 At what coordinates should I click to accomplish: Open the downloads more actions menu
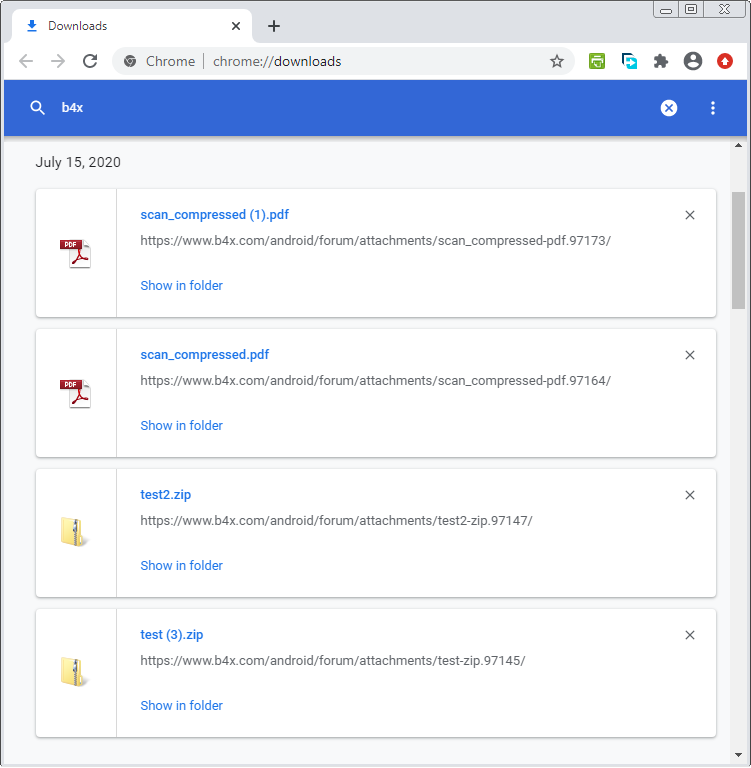pyautogui.click(x=713, y=108)
